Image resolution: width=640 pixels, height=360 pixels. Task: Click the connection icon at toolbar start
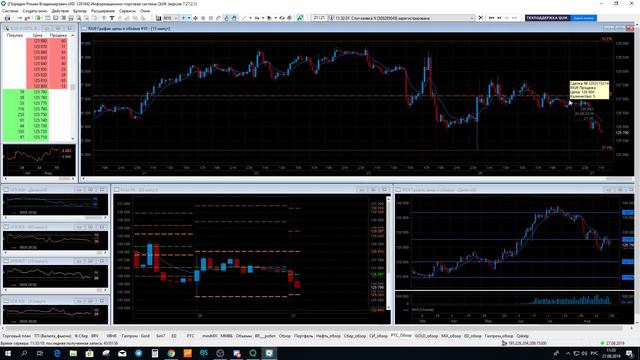coord(7,18)
